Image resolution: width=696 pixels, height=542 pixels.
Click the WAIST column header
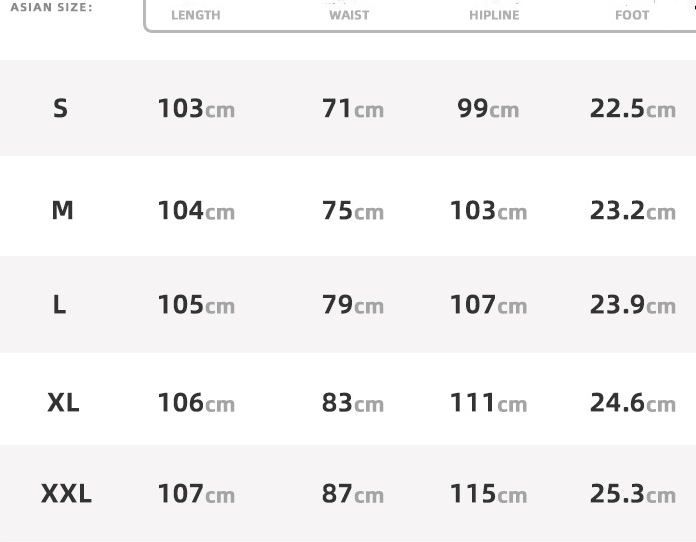349,15
